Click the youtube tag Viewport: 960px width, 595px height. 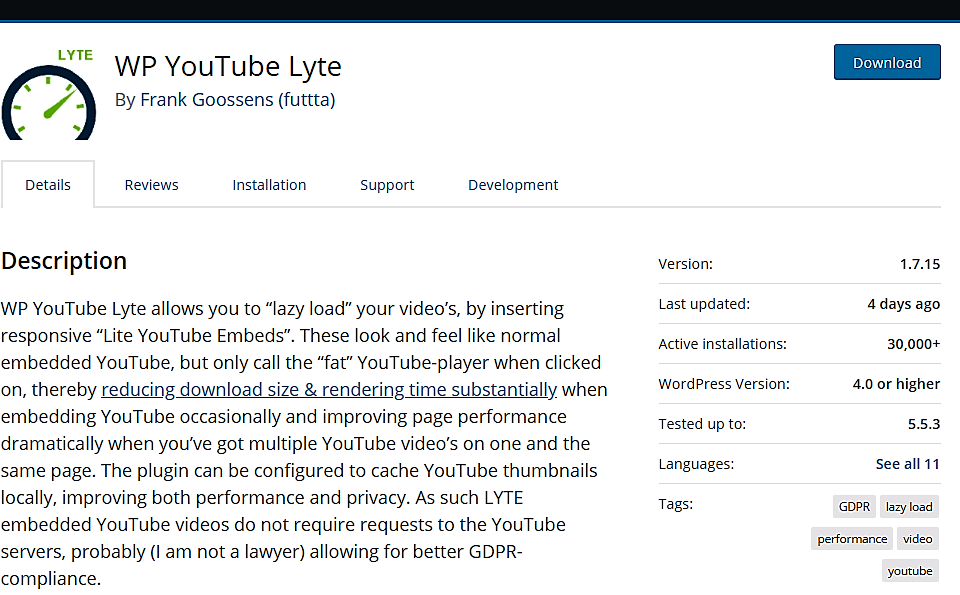click(x=910, y=571)
